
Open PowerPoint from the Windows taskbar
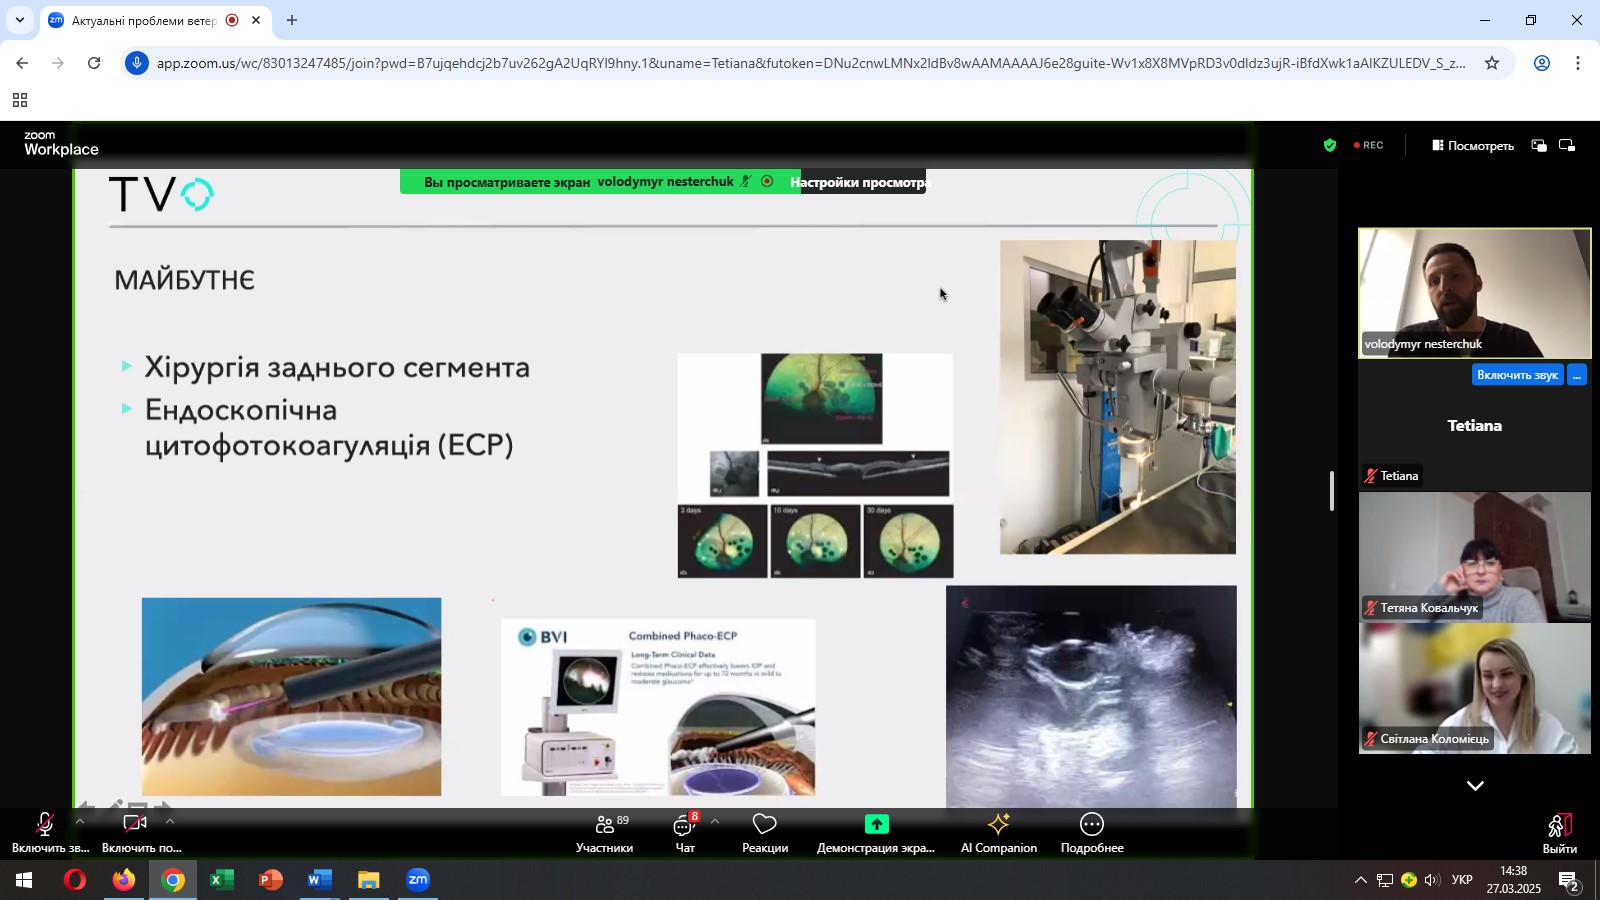270,880
